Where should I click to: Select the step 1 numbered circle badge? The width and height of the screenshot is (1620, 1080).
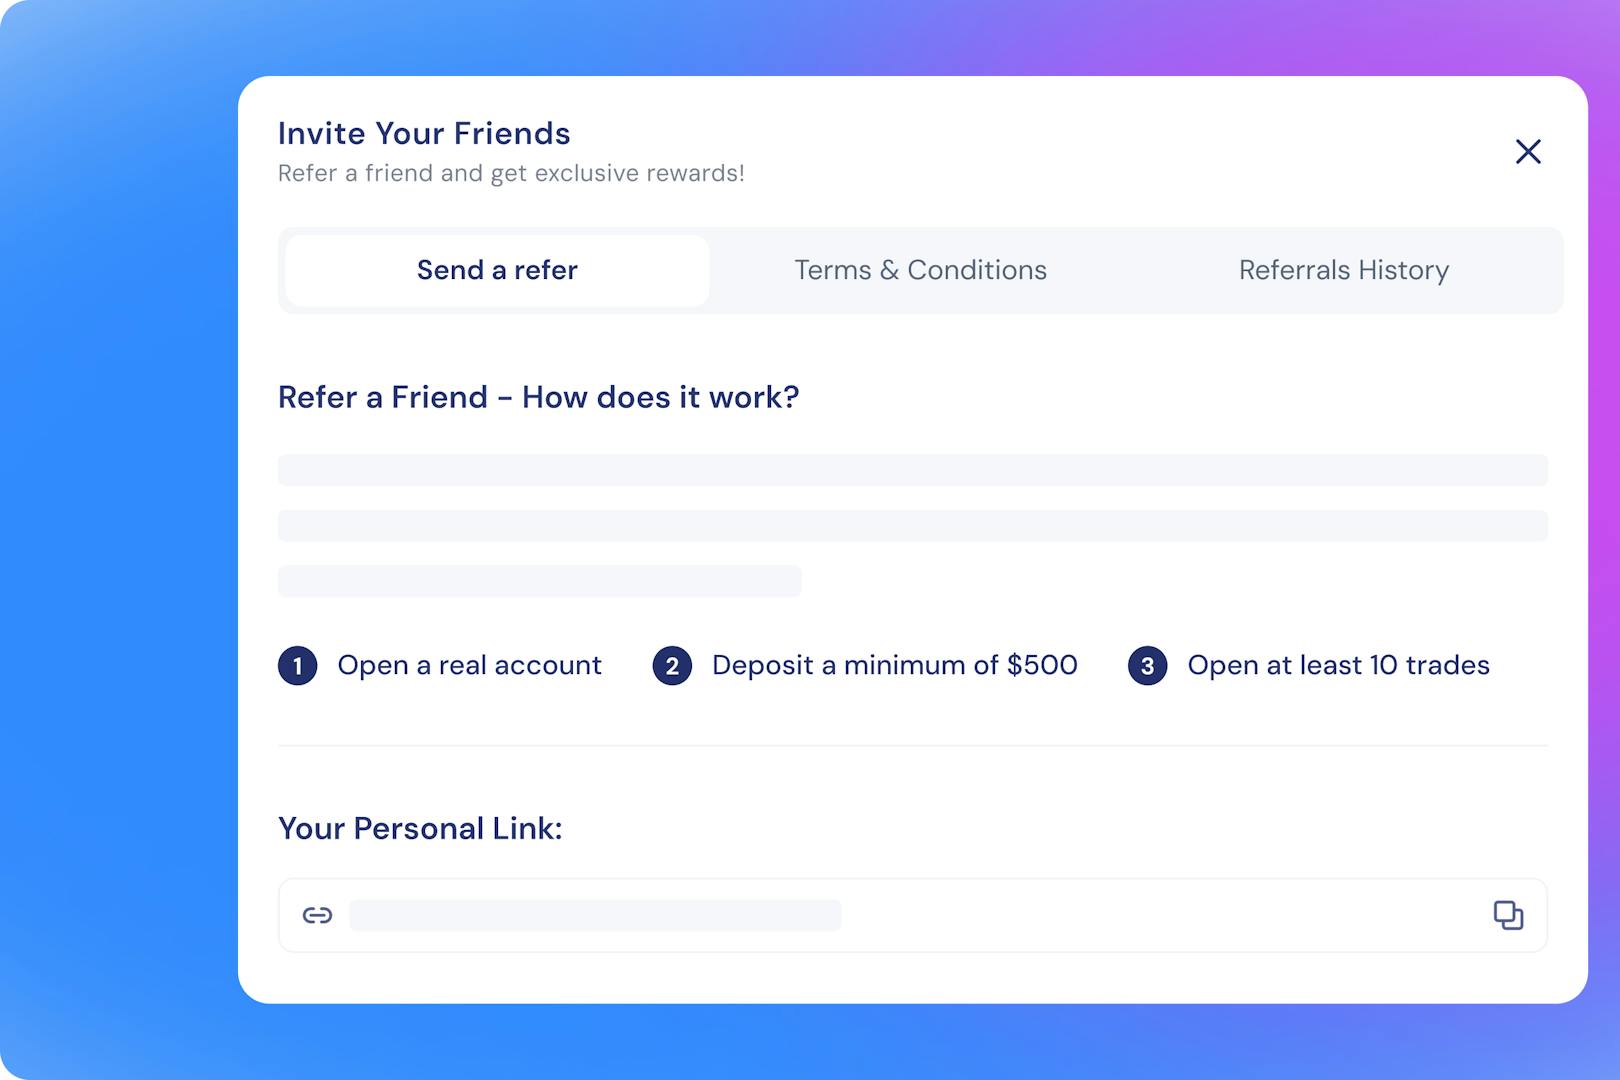(297, 665)
